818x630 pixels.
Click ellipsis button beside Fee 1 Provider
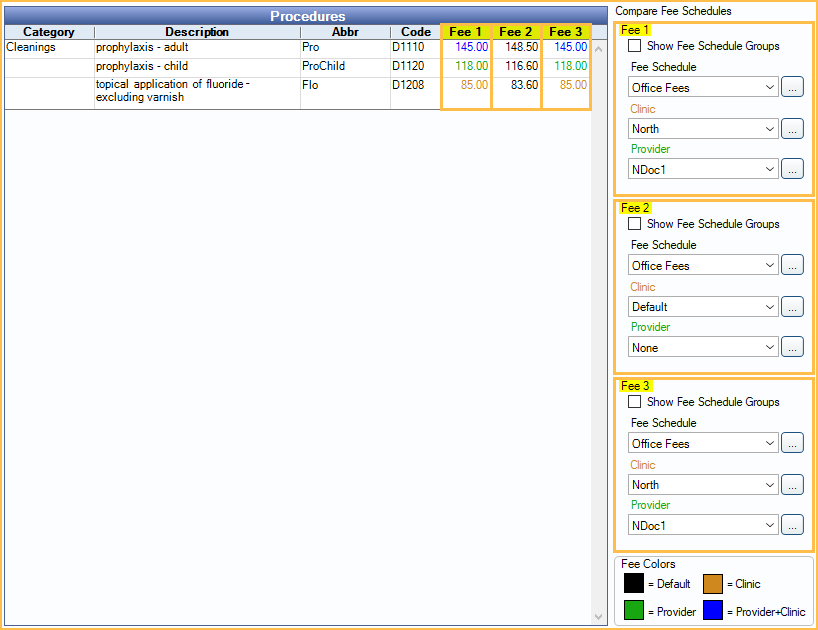792,169
